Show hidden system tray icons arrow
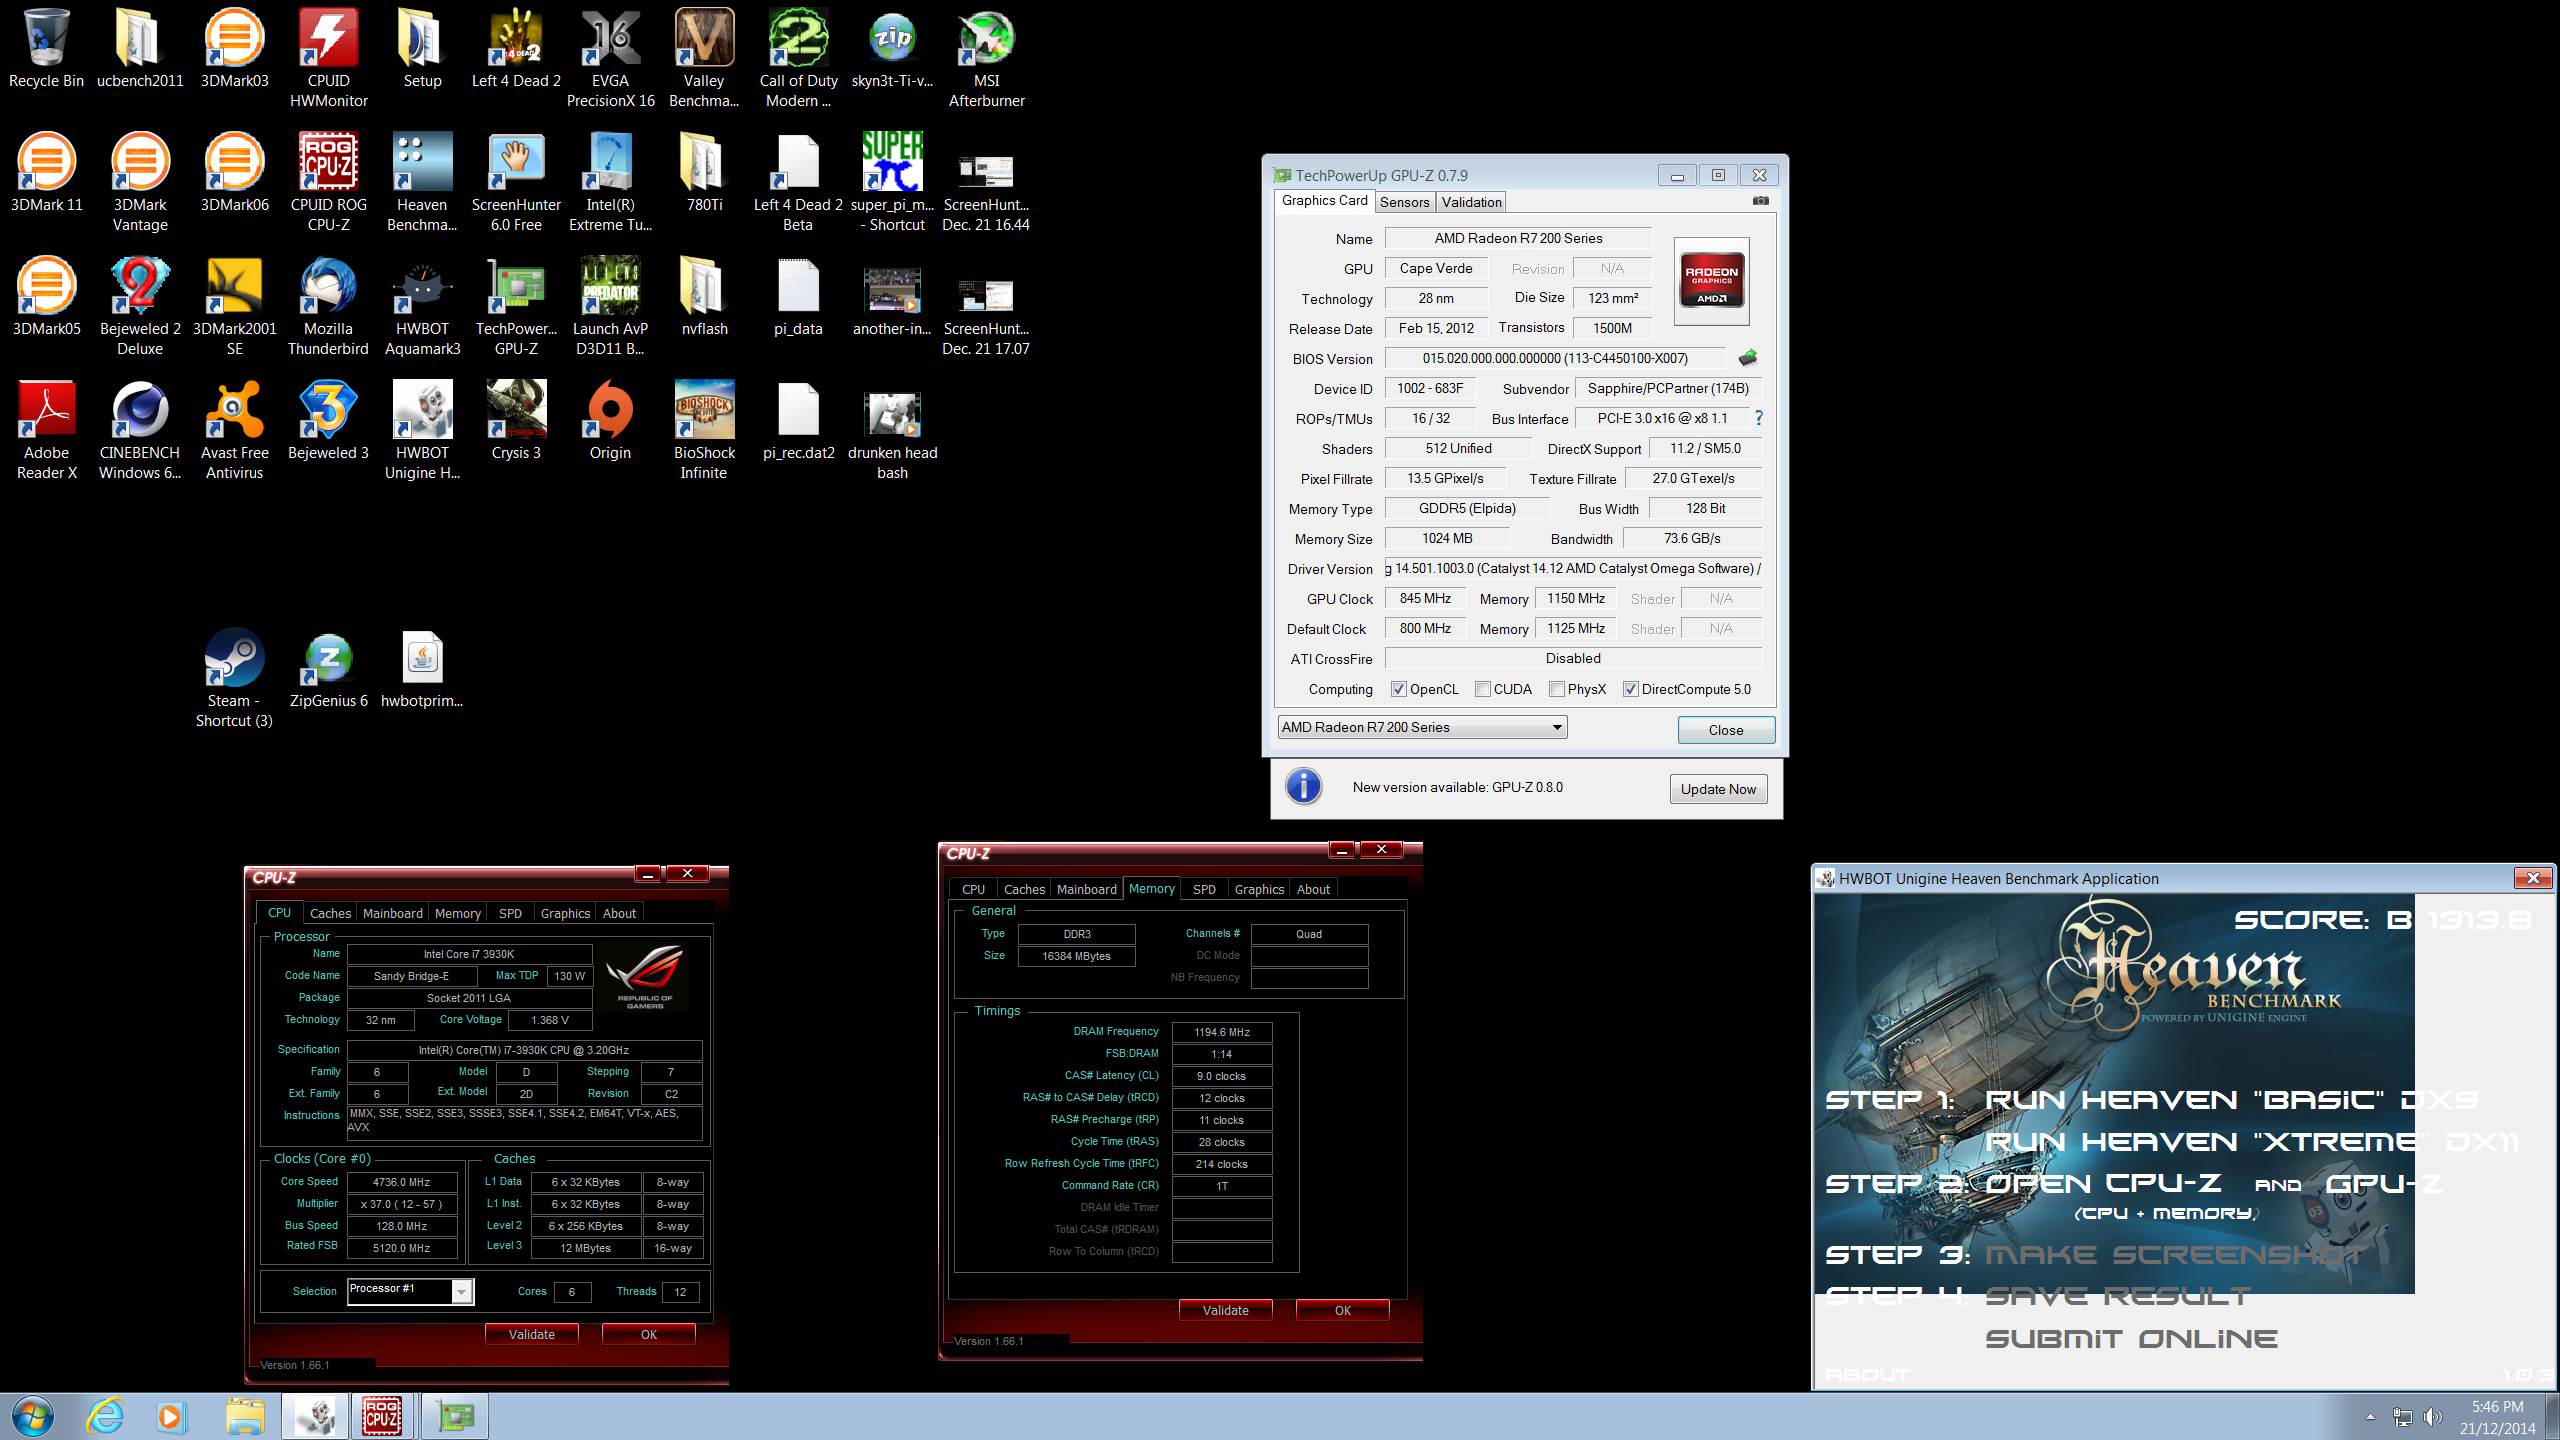 [x=2370, y=1416]
